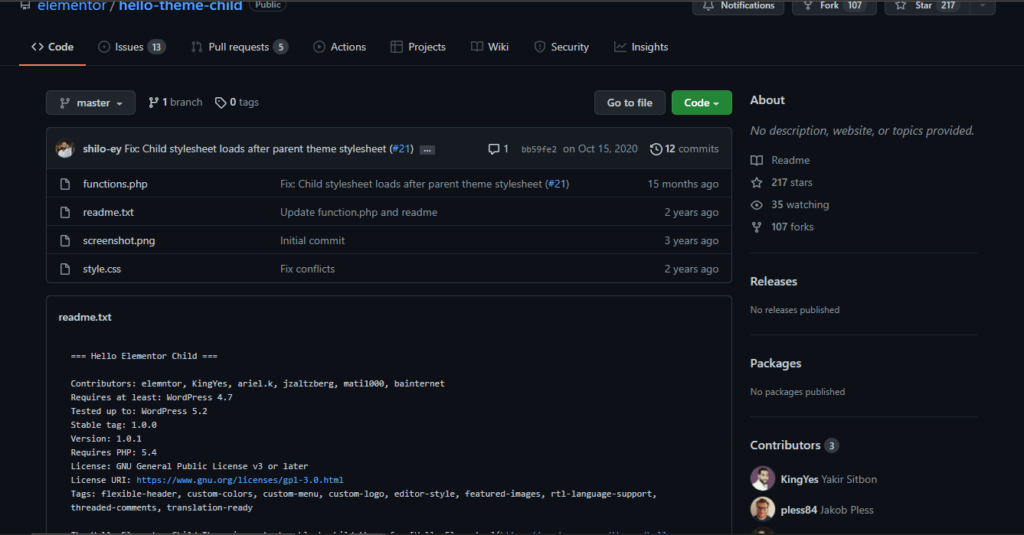This screenshot has height=535, width=1024.
Task: Open 'Update function.php and readme' commit message
Action: (x=359, y=212)
